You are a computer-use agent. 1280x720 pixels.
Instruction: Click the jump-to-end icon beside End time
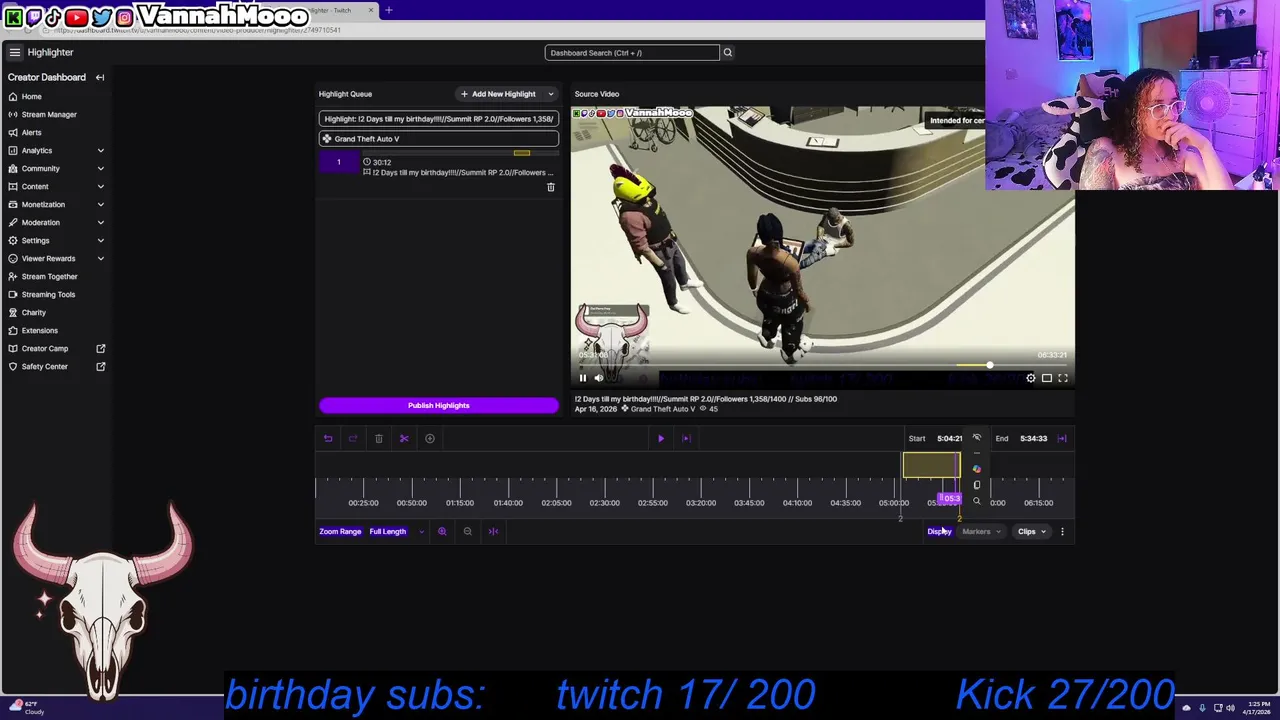(1062, 438)
